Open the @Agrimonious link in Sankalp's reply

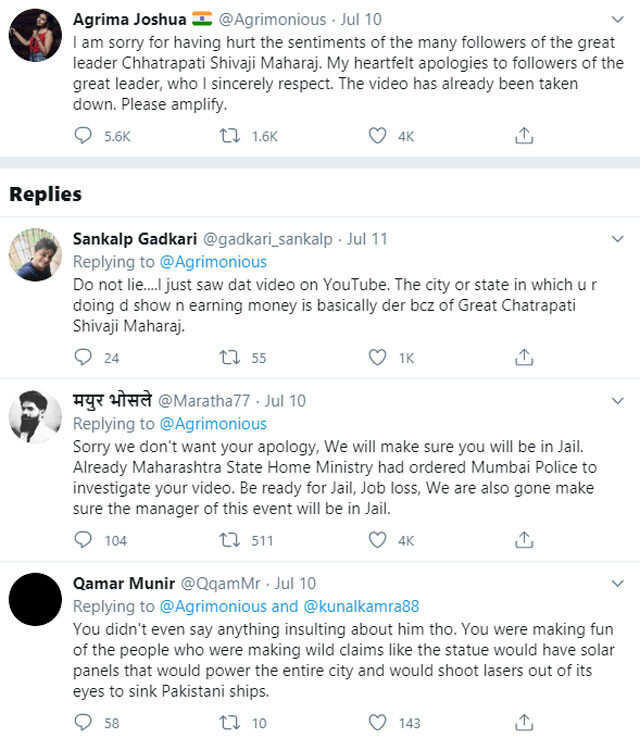click(x=213, y=262)
